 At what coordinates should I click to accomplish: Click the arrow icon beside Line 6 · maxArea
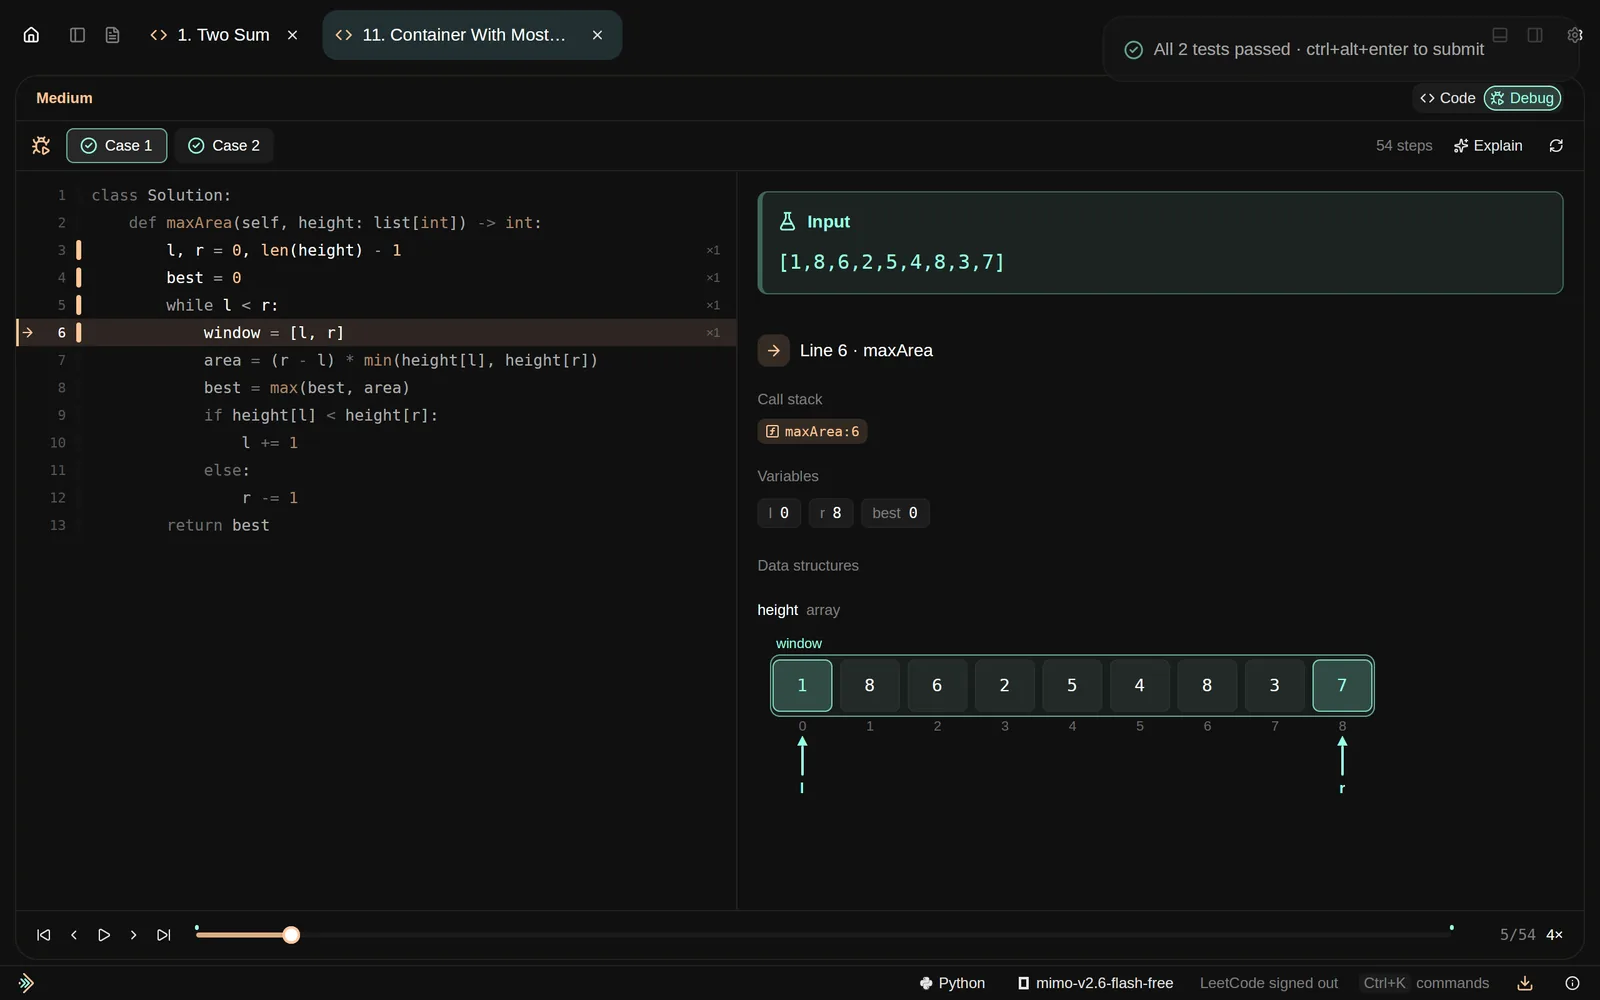(x=774, y=351)
